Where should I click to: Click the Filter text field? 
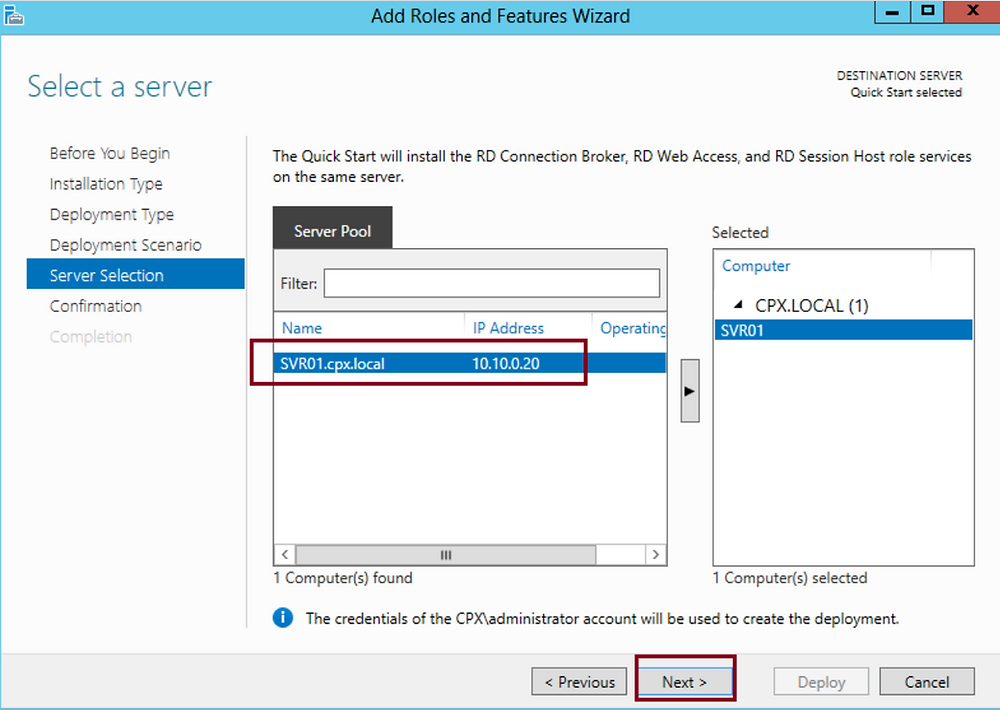tap(492, 283)
